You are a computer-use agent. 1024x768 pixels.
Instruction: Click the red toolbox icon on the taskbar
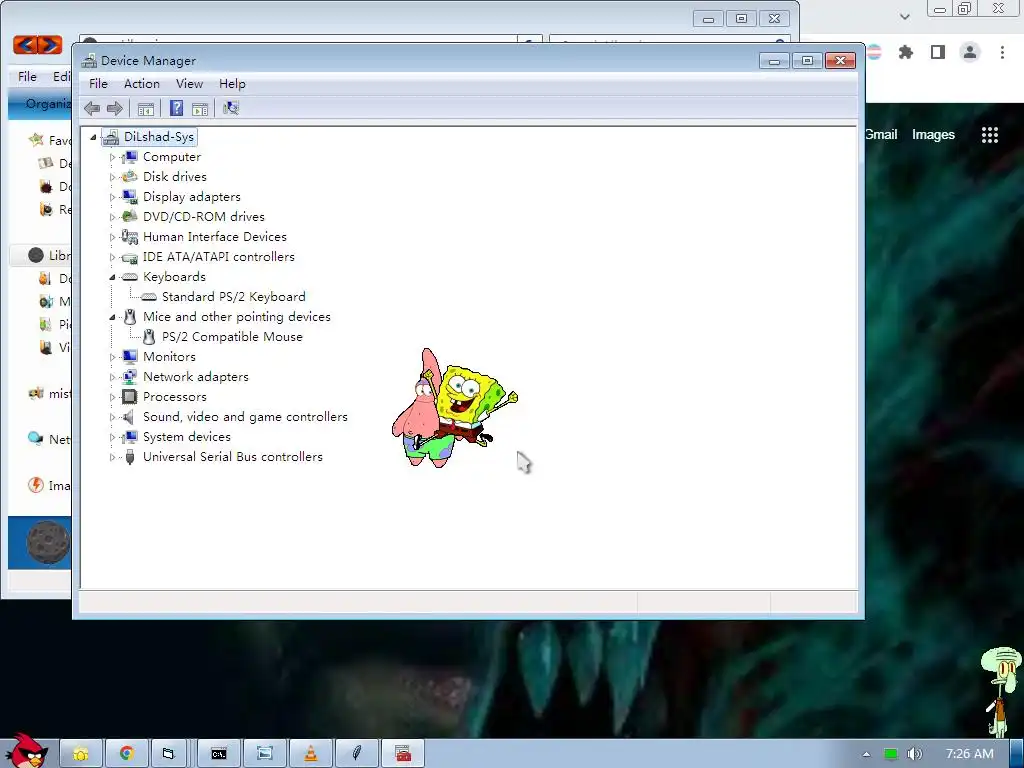[x=403, y=754]
